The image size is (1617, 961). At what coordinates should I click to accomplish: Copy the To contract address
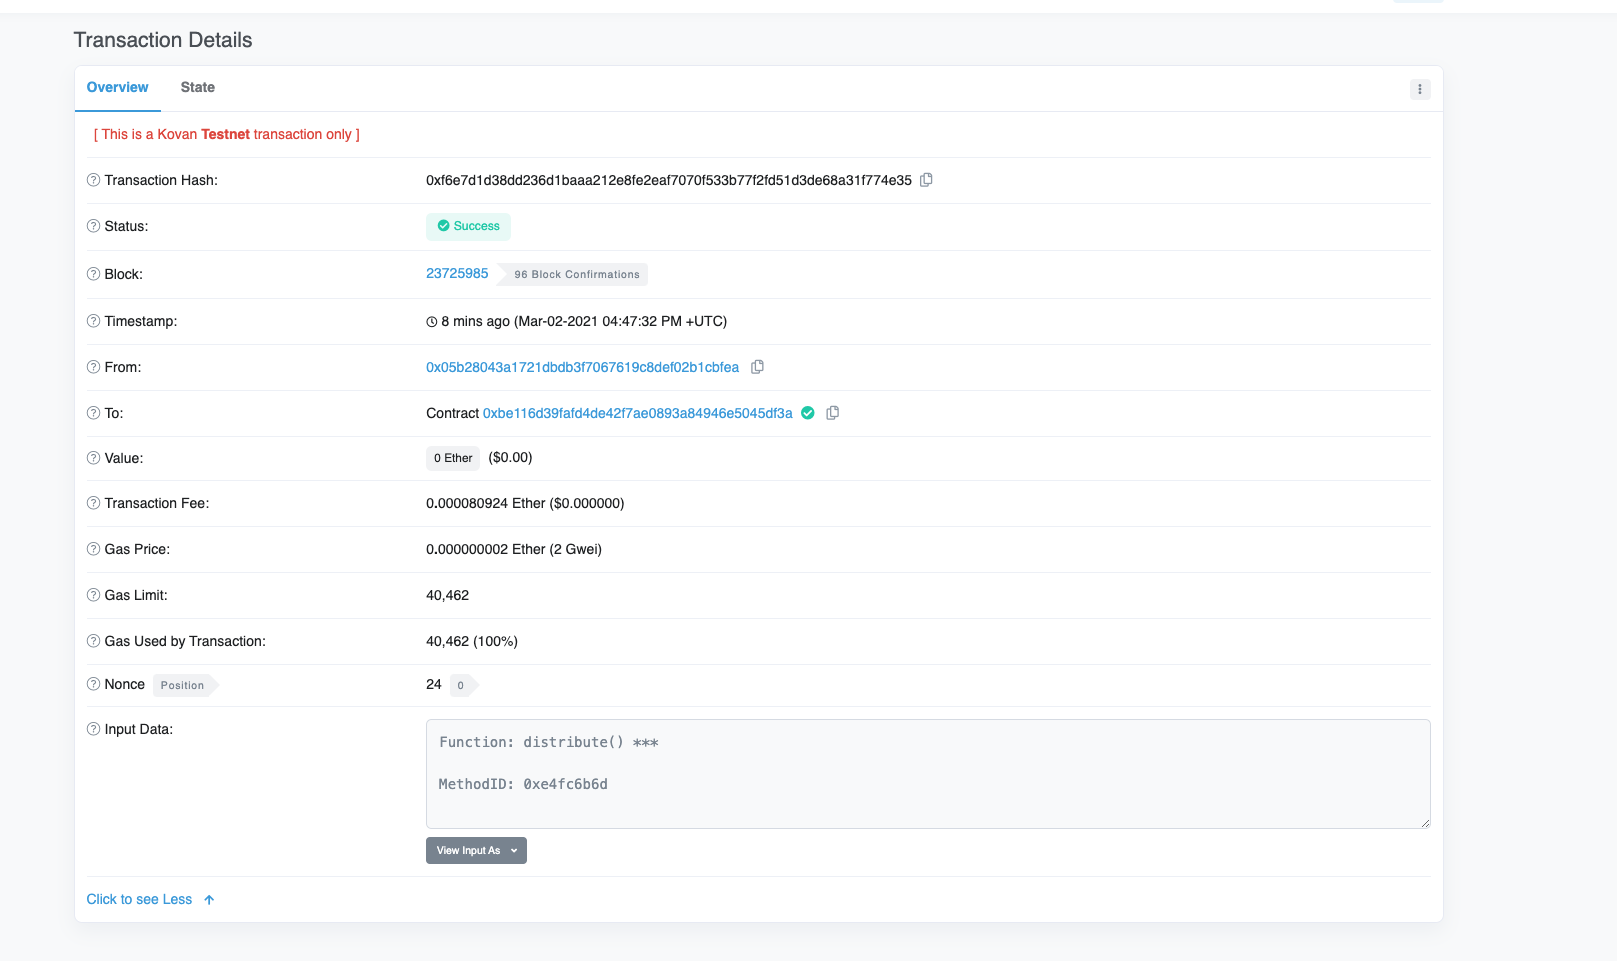point(832,413)
